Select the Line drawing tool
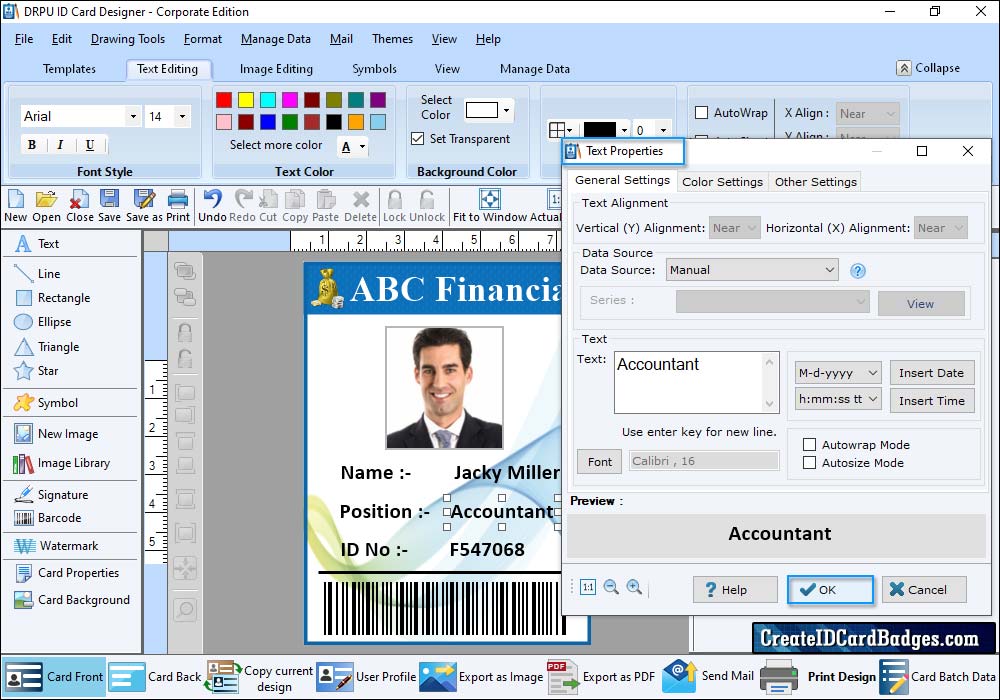Image resolution: width=1000 pixels, height=700 pixels. 38,273
